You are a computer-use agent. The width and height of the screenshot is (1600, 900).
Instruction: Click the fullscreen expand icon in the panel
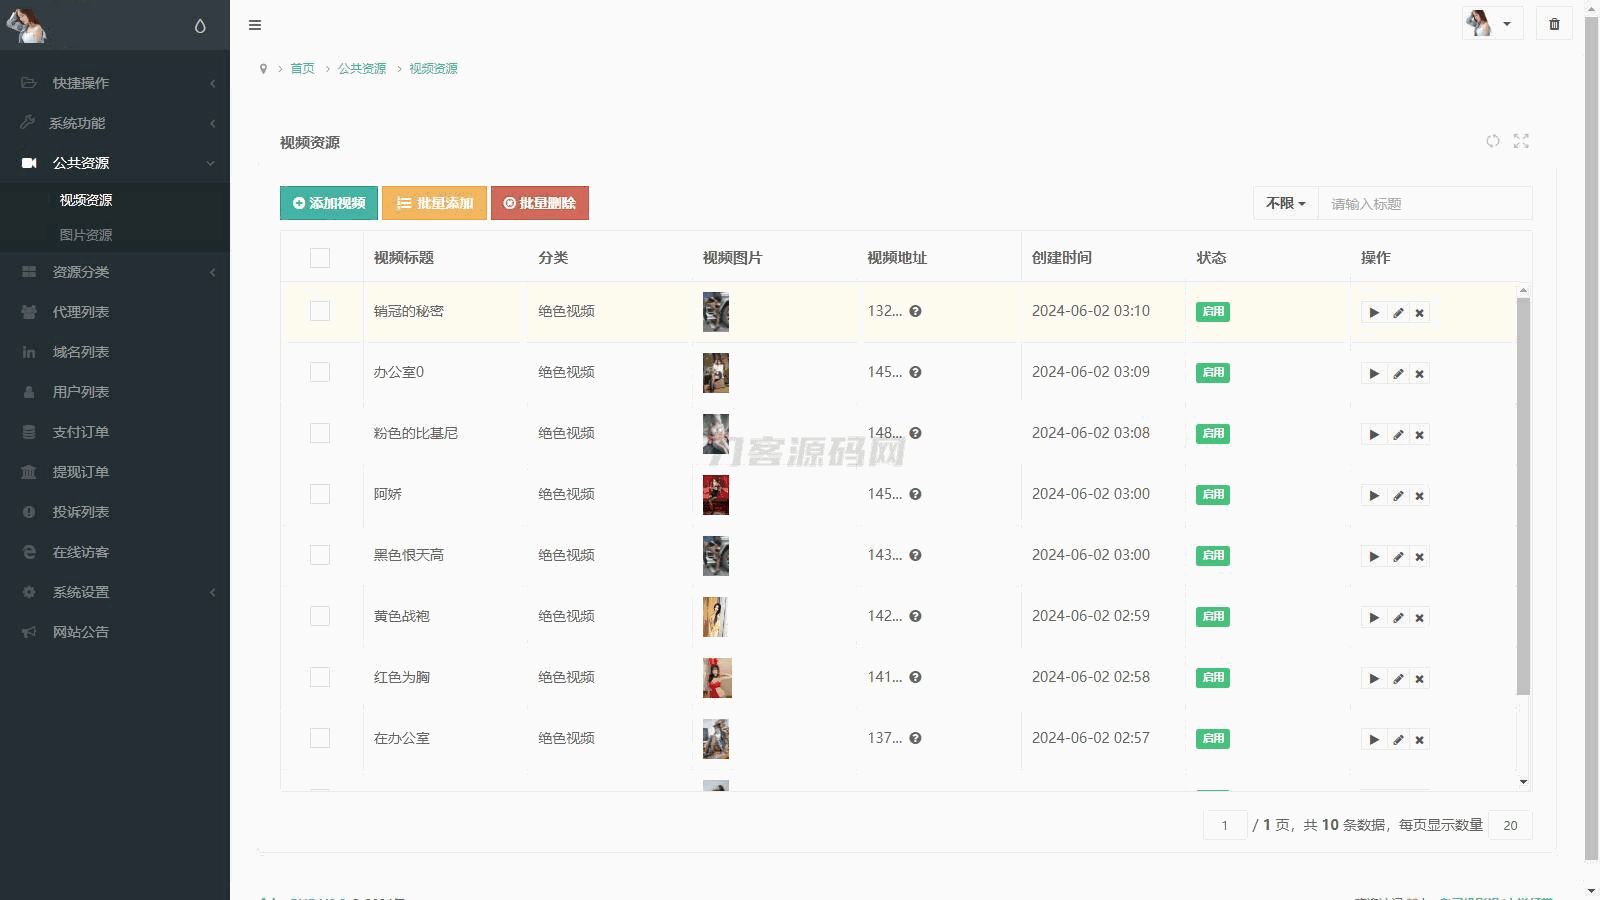click(x=1521, y=141)
